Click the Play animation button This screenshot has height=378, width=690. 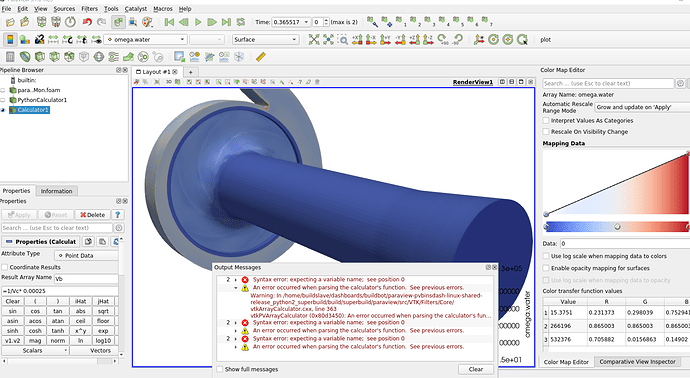click(x=198, y=22)
